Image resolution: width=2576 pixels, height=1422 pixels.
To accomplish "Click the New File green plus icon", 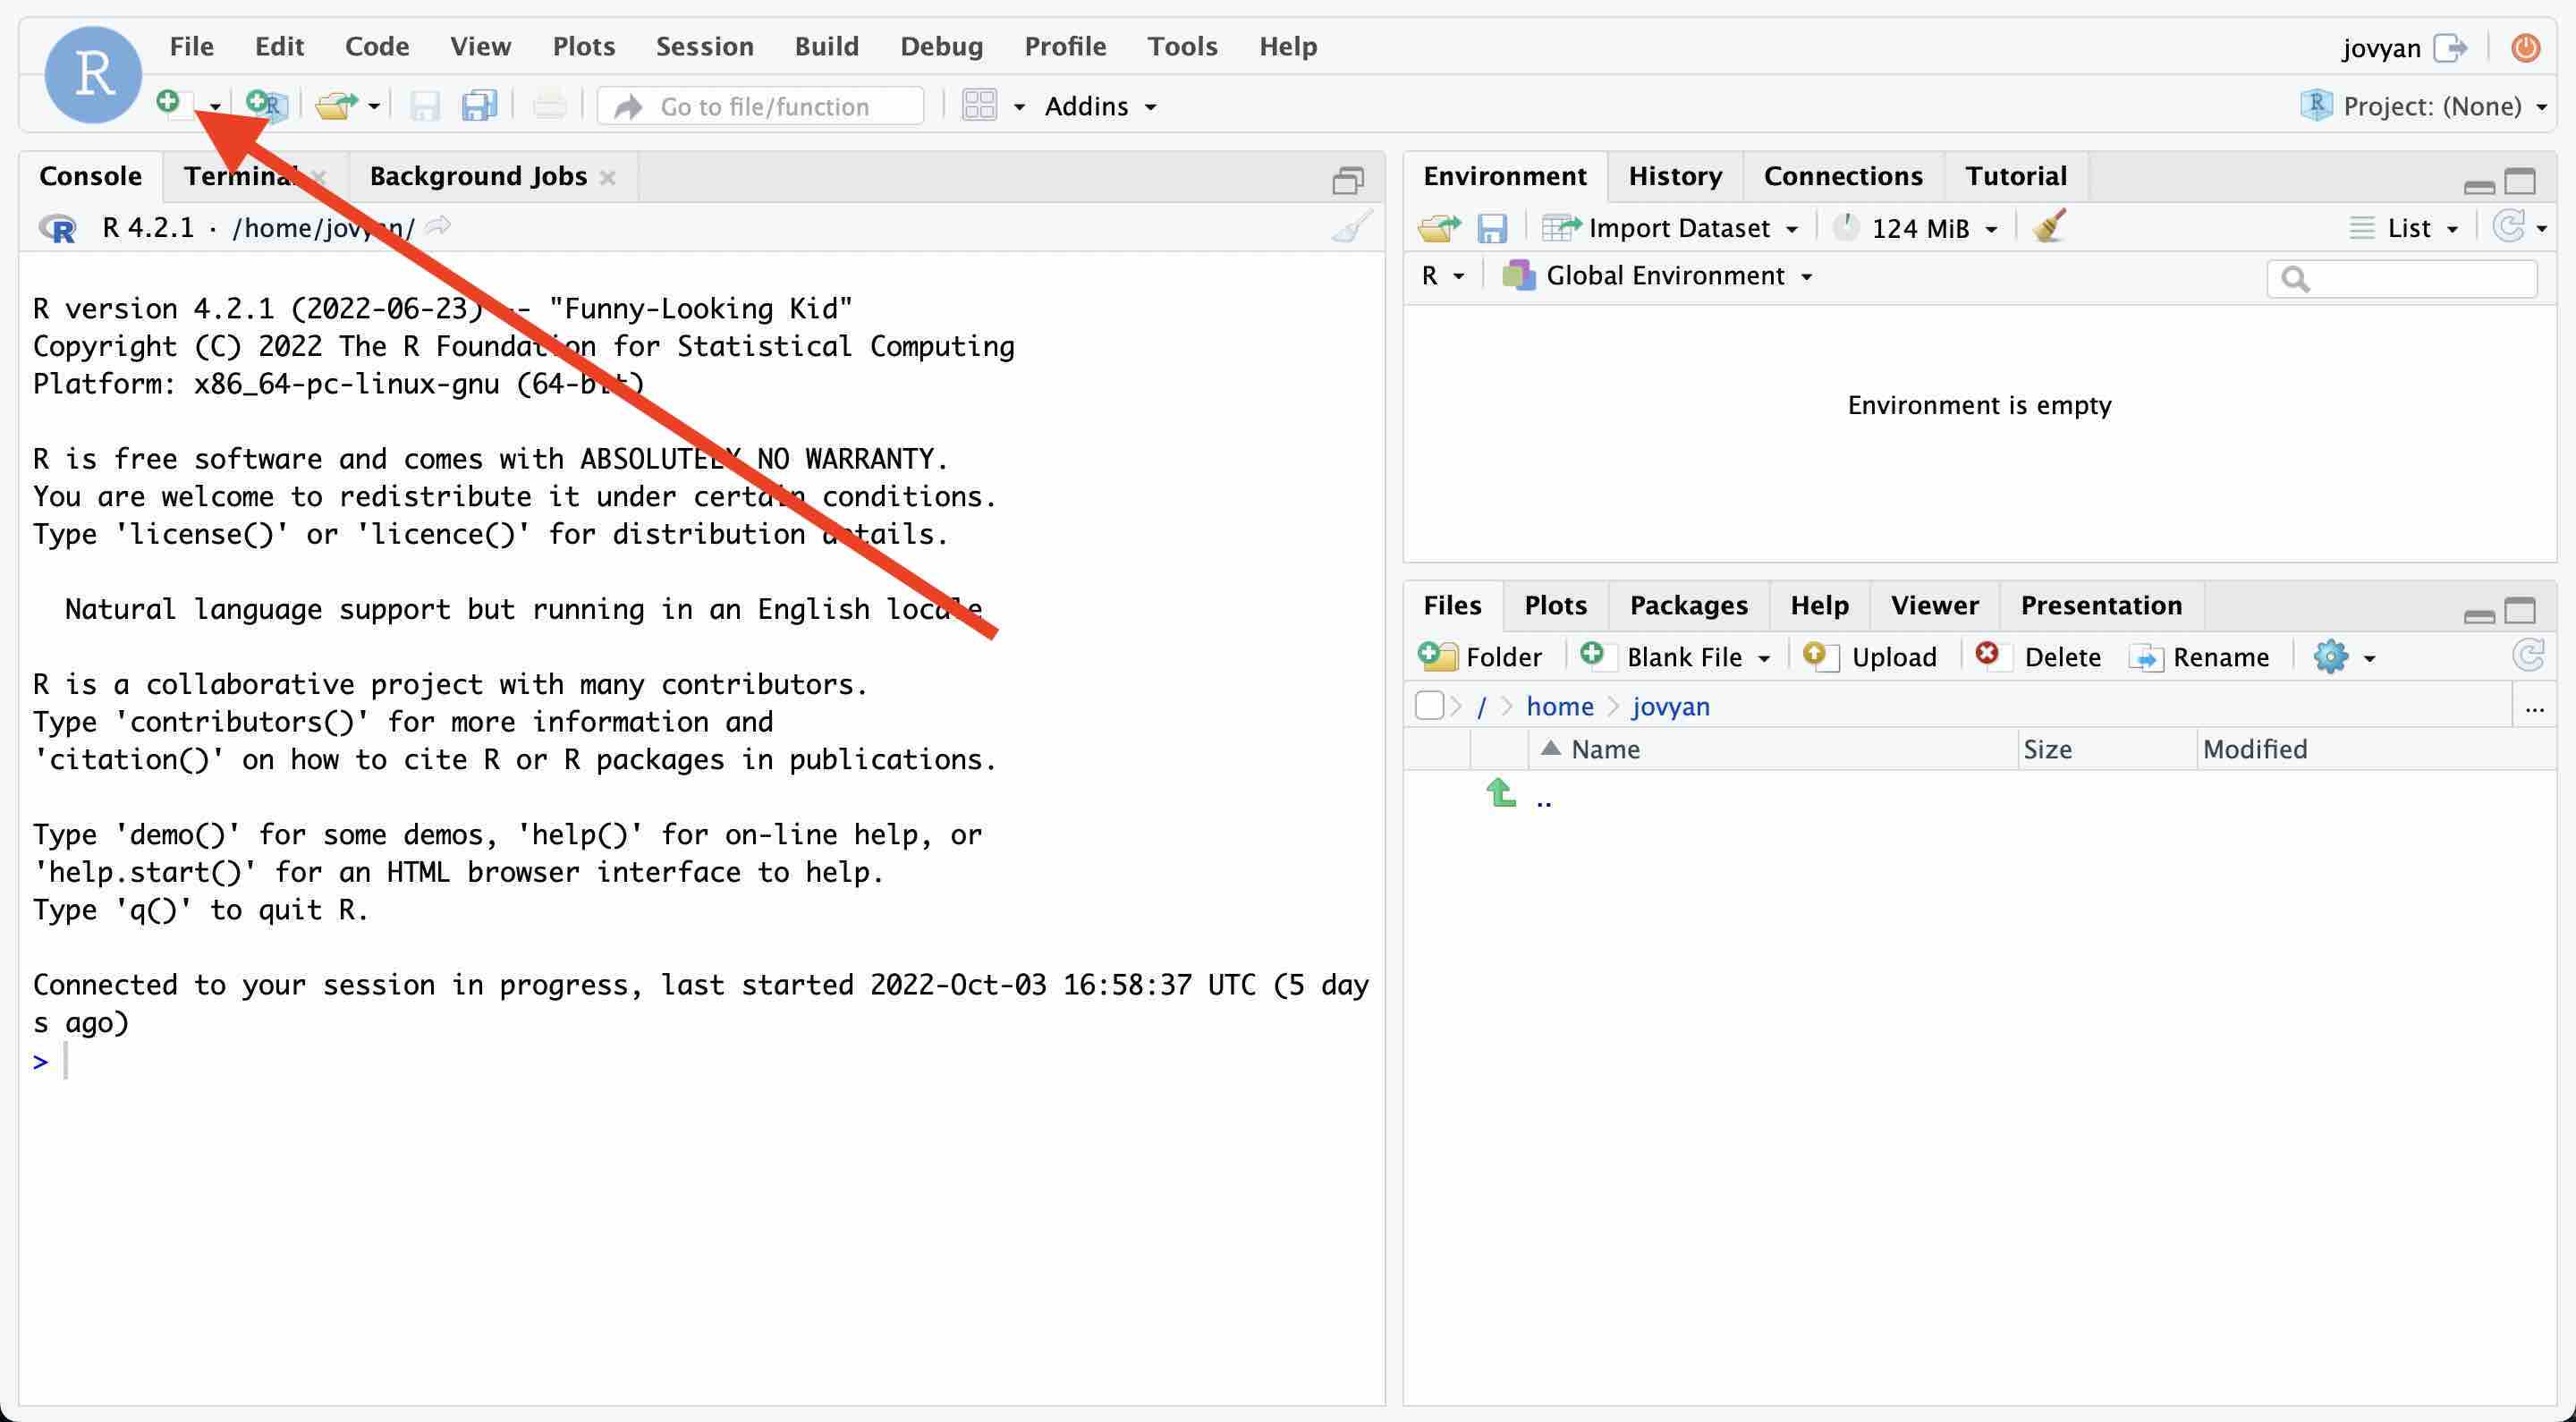I will (170, 104).
